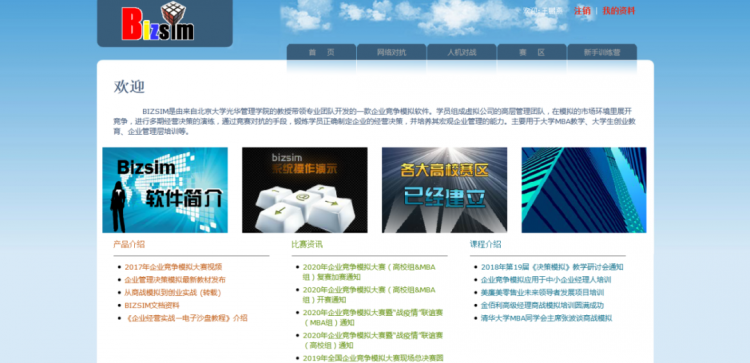Open 企业管理决策模拟最新教材发布 link
This screenshot has width=750, height=363.
(175, 280)
